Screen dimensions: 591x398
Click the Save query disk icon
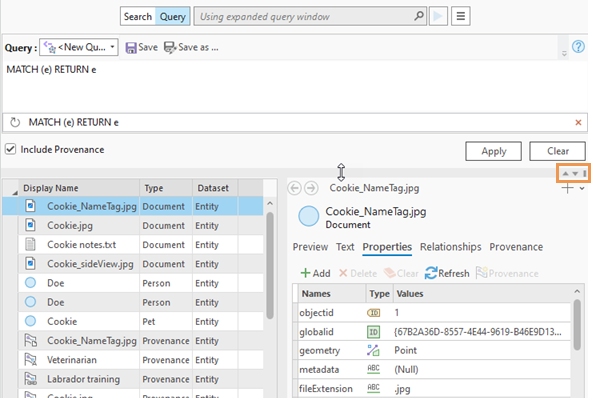[131, 47]
